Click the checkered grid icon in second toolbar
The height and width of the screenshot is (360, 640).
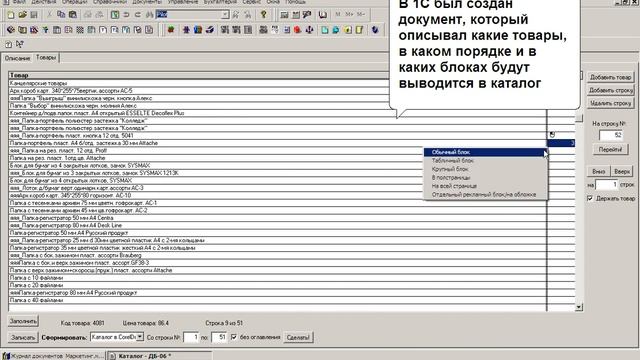point(80,30)
